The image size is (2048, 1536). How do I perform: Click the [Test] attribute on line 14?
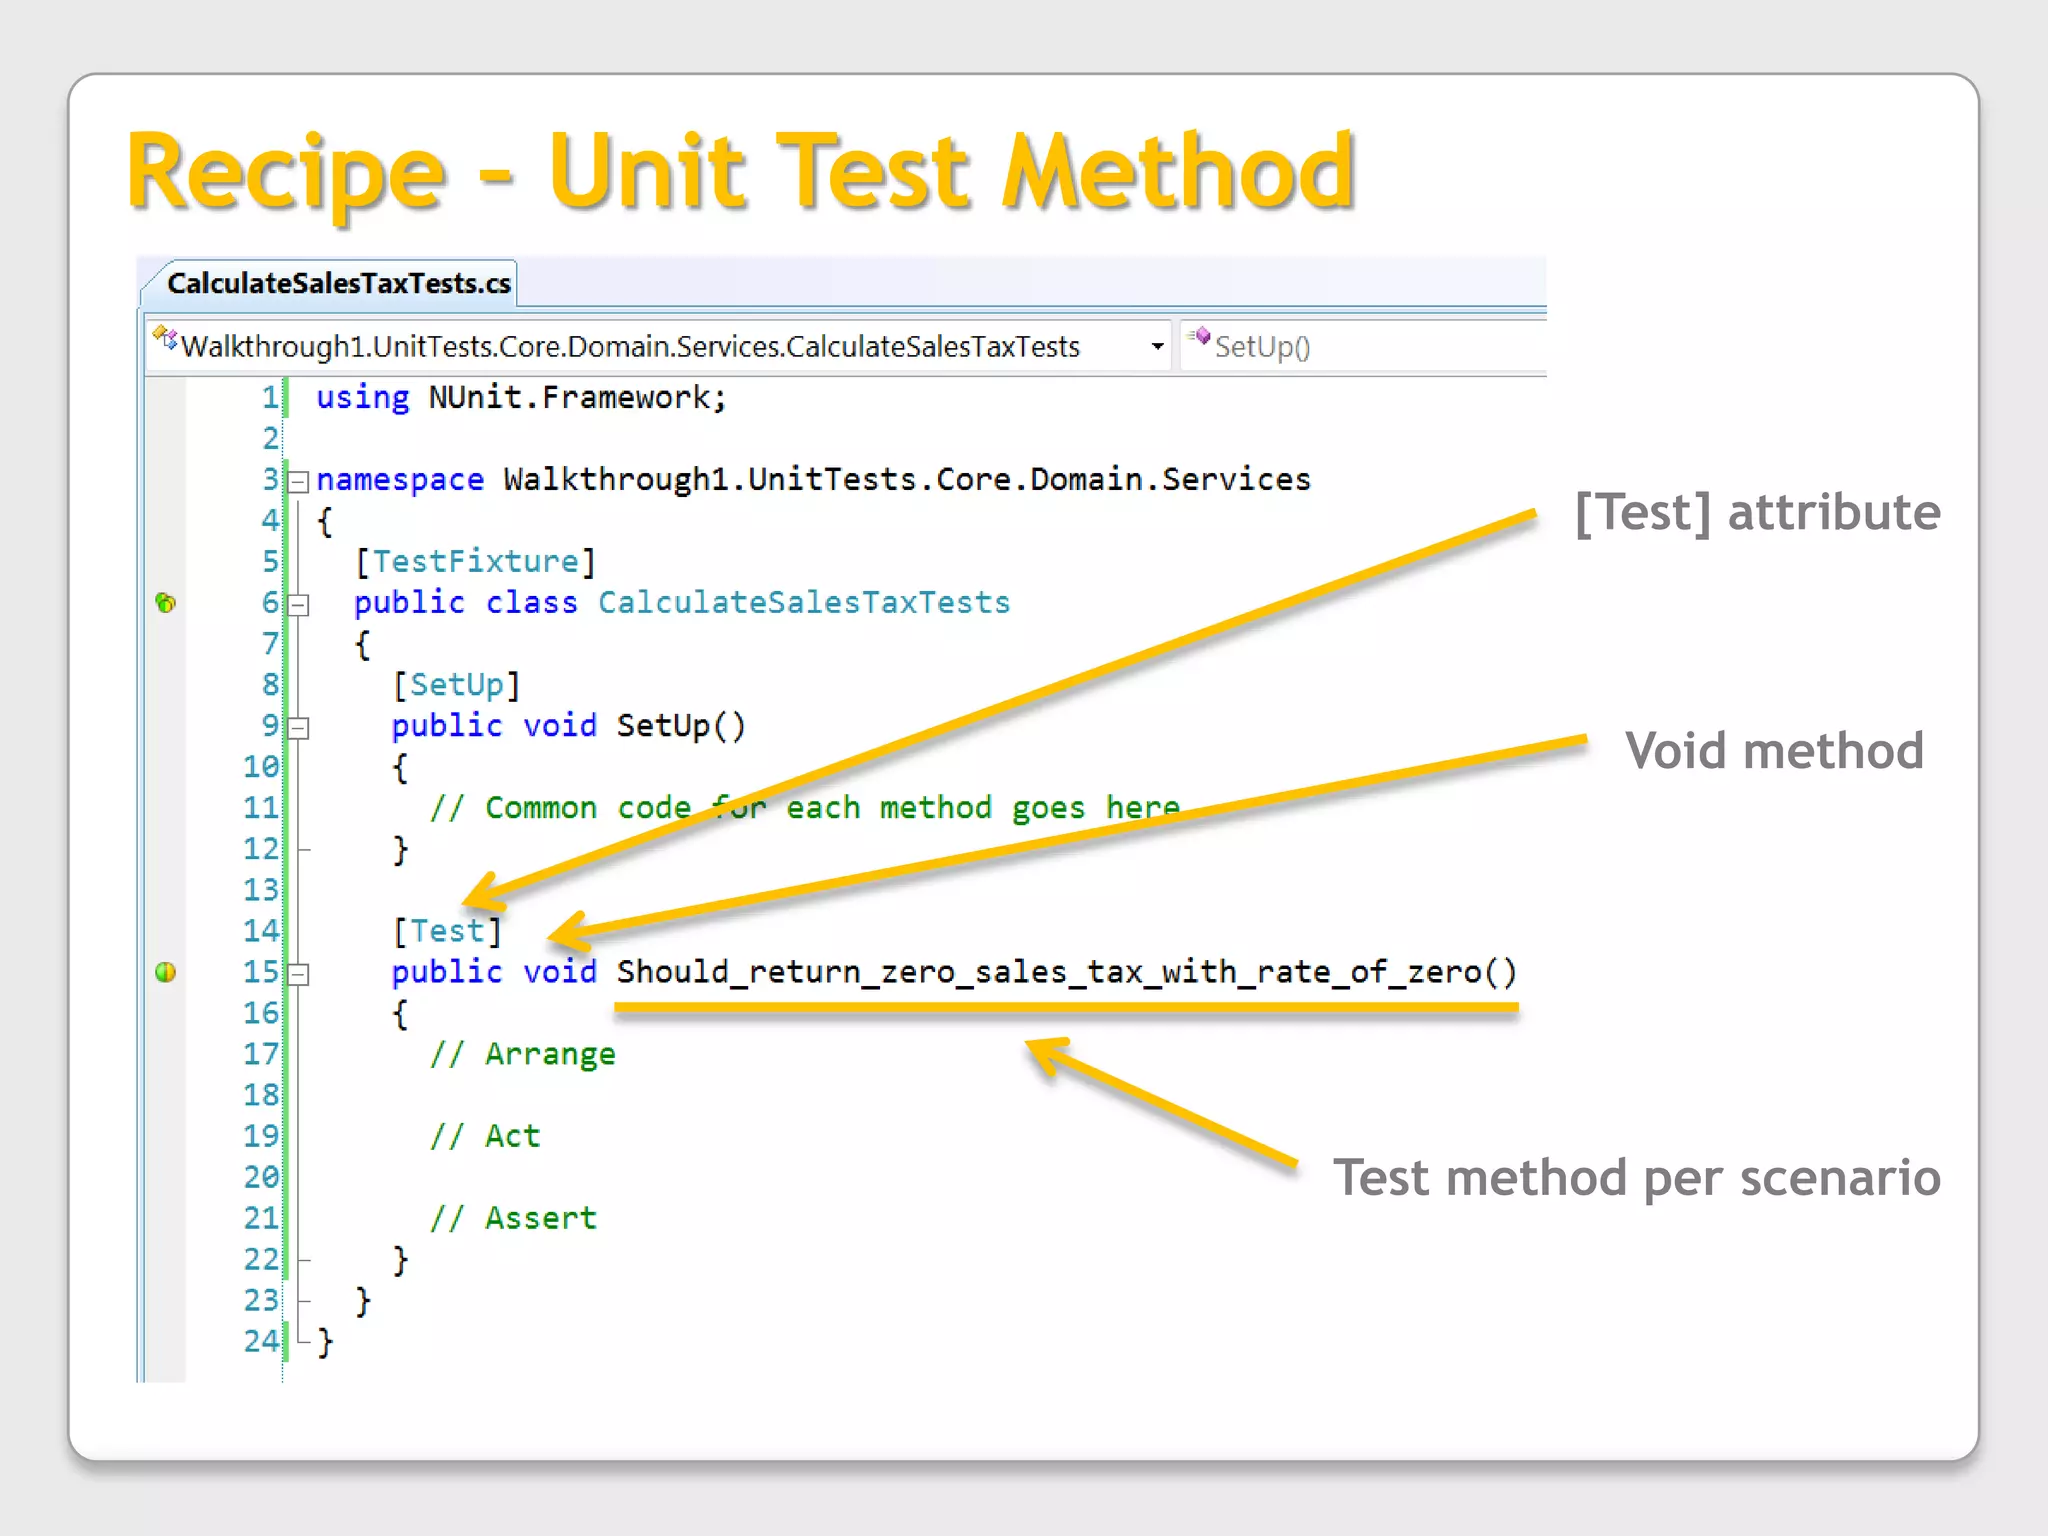point(446,931)
